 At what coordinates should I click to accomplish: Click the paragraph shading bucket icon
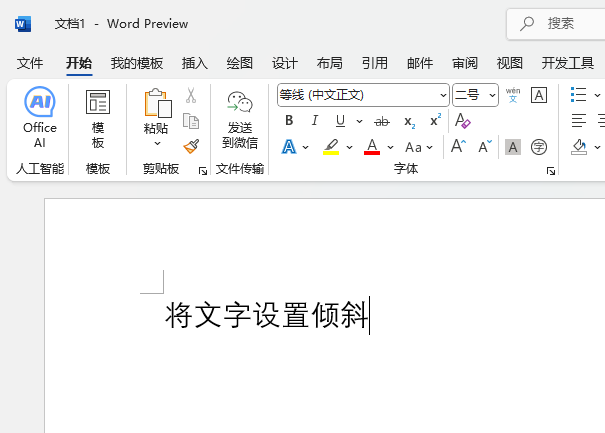[579, 147]
